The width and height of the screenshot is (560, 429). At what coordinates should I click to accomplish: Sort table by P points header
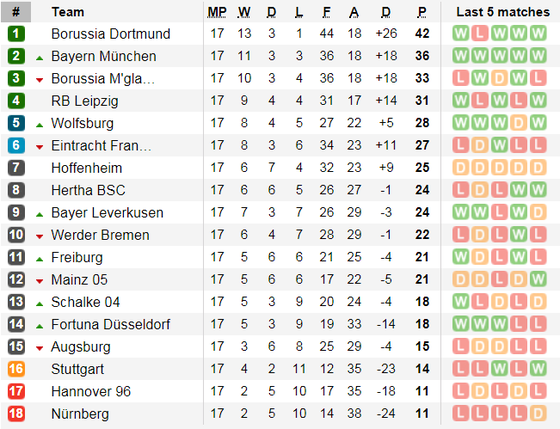coord(422,12)
